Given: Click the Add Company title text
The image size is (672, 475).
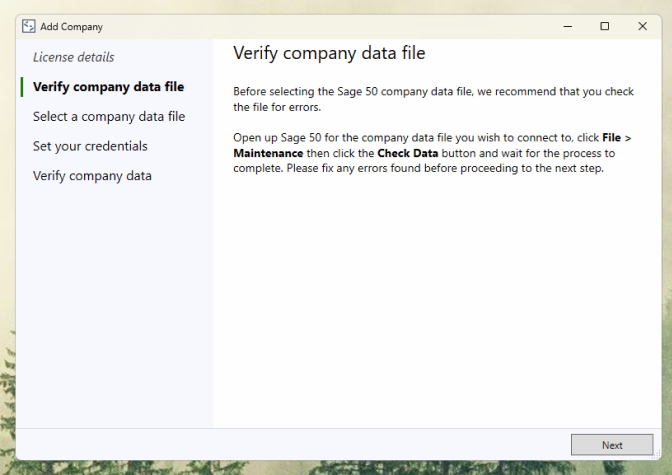Looking at the screenshot, I should click(72, 27).
